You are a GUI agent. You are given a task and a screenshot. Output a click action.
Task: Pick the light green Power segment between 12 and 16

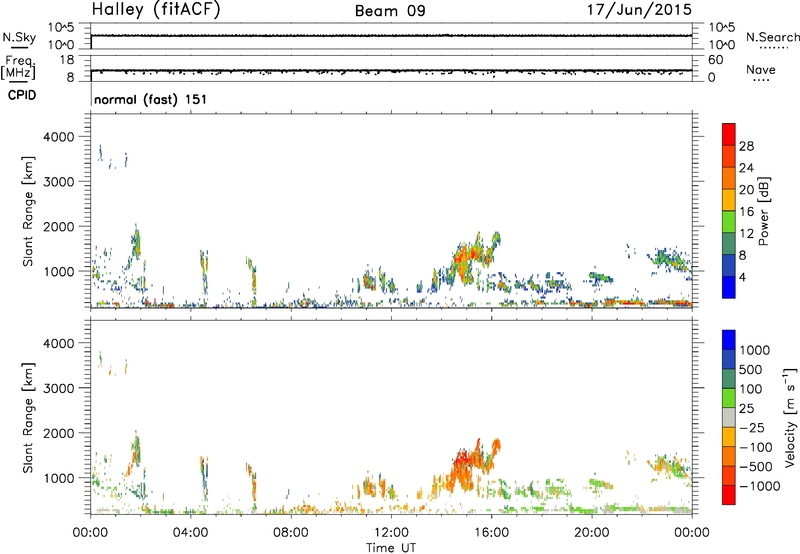(729, 221)
